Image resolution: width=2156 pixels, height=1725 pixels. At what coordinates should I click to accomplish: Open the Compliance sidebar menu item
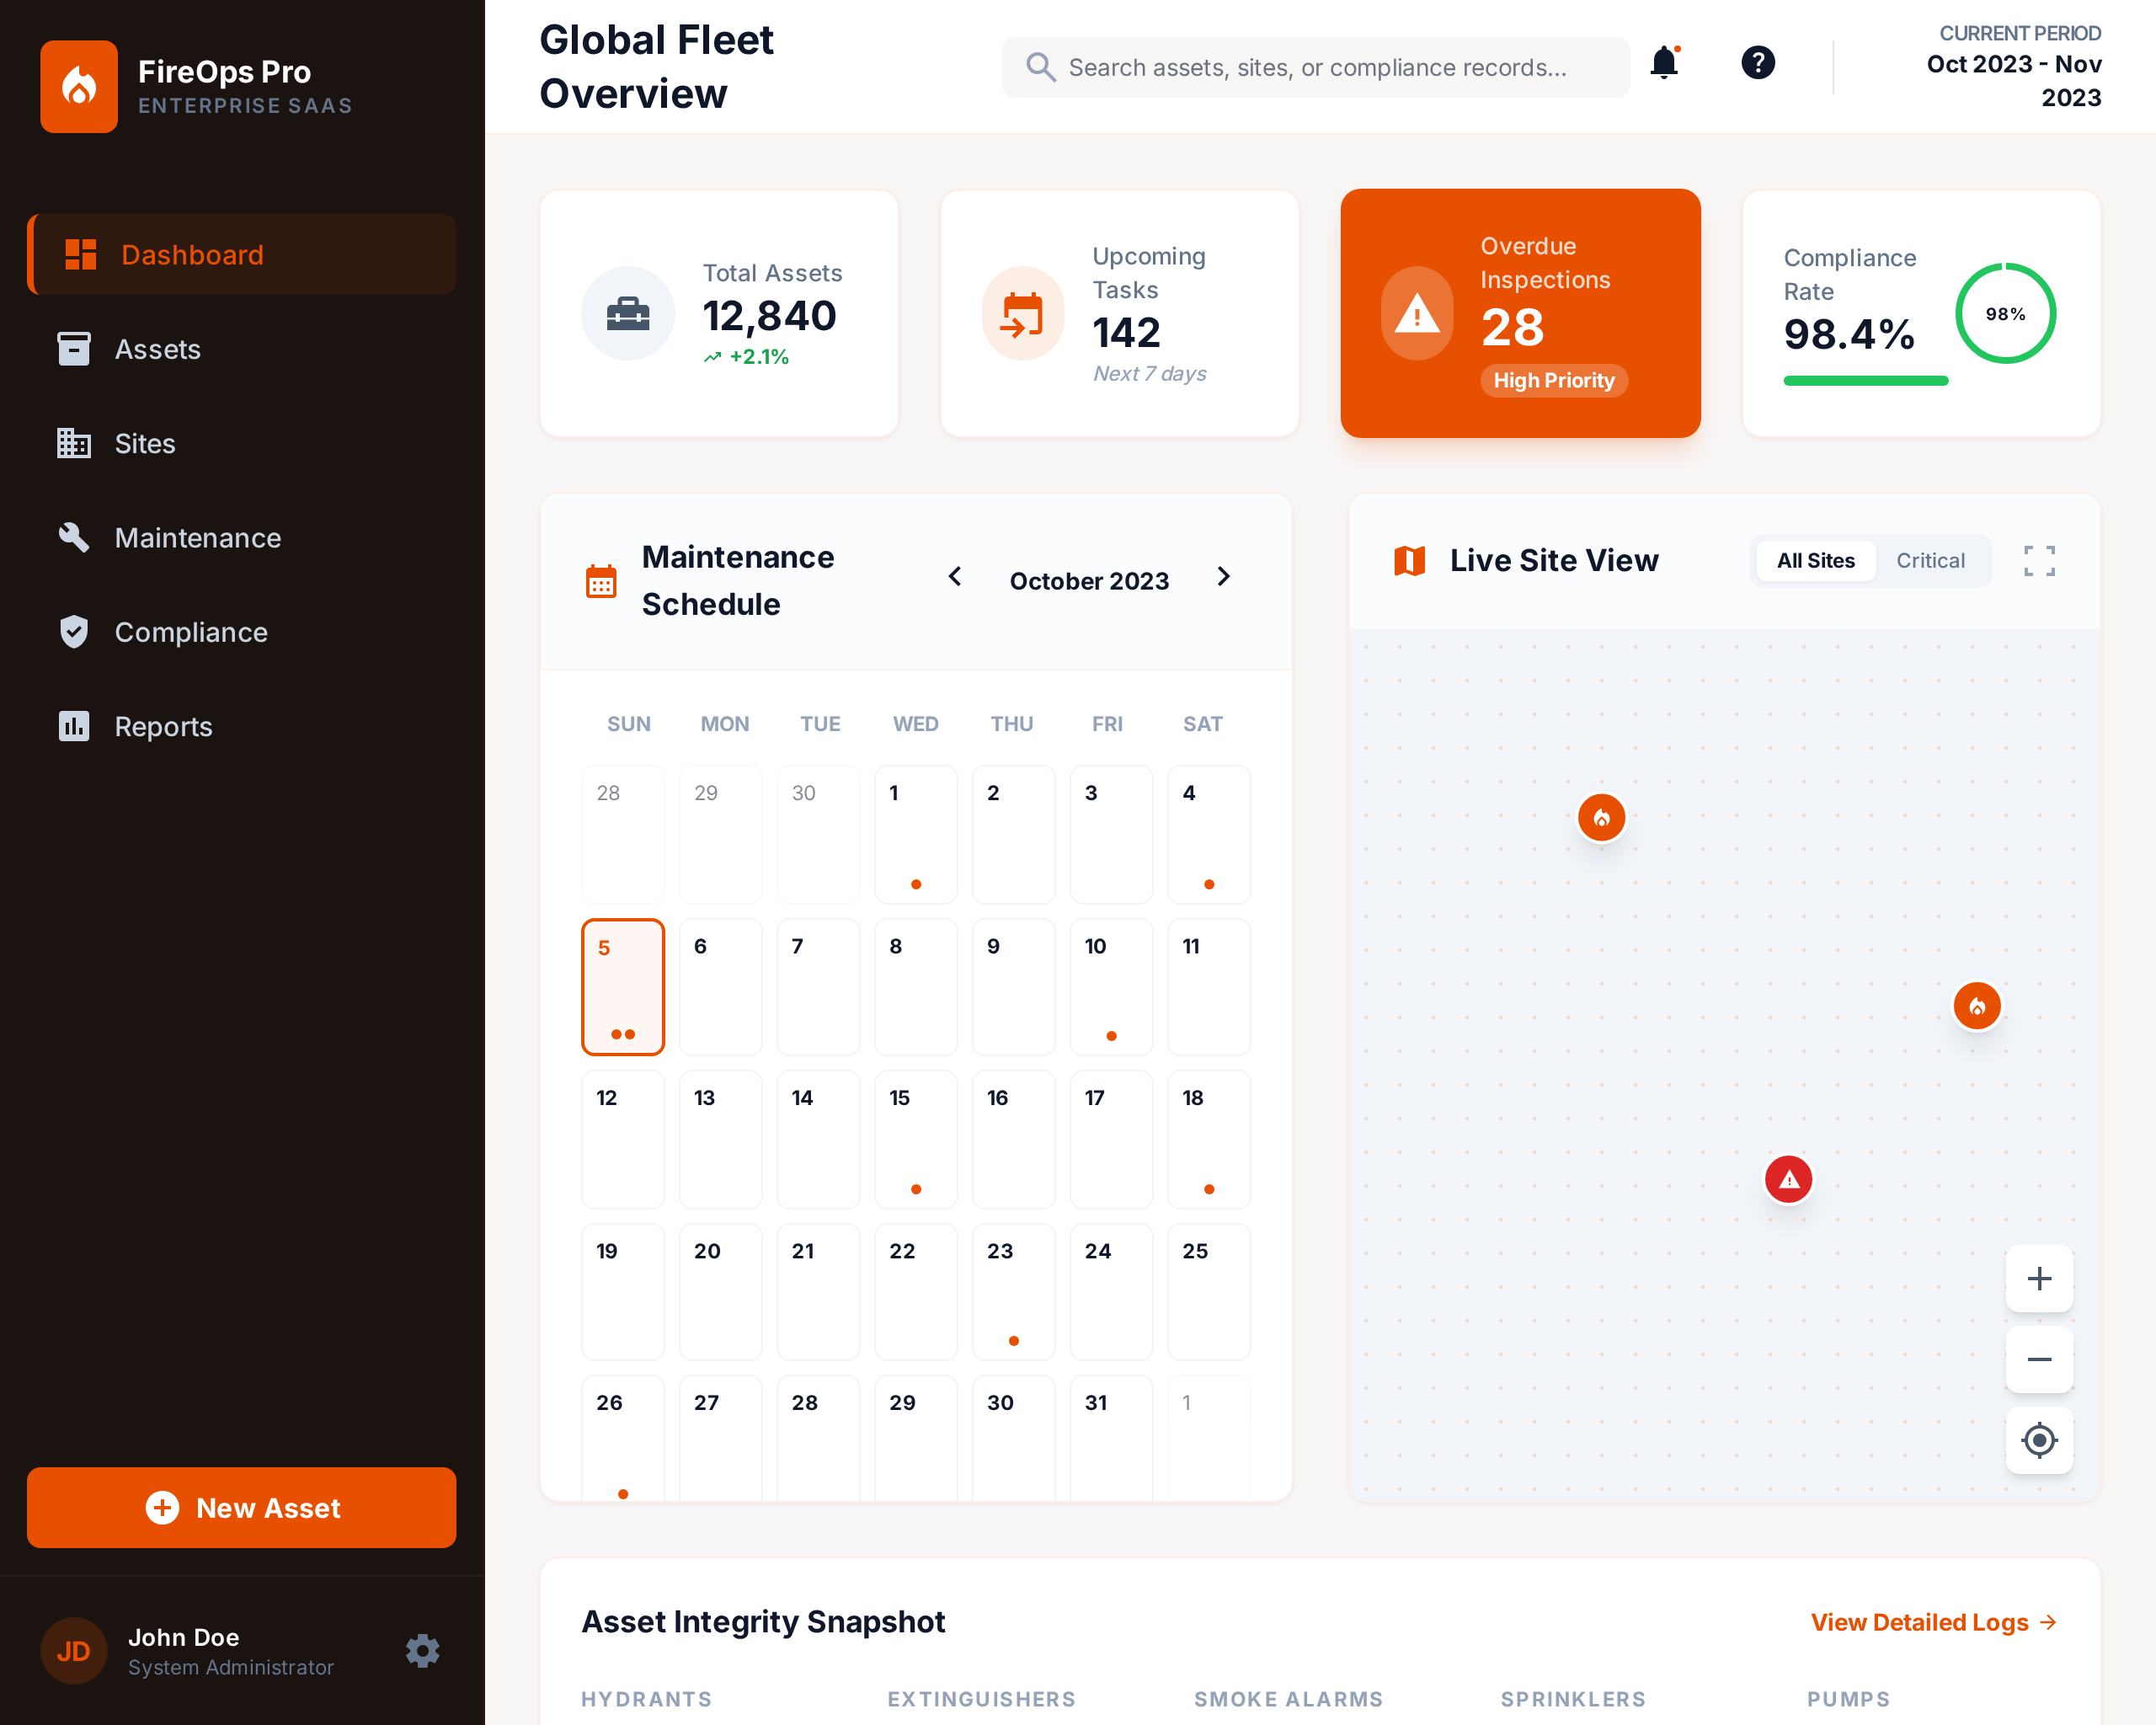[x=191, y=632]
